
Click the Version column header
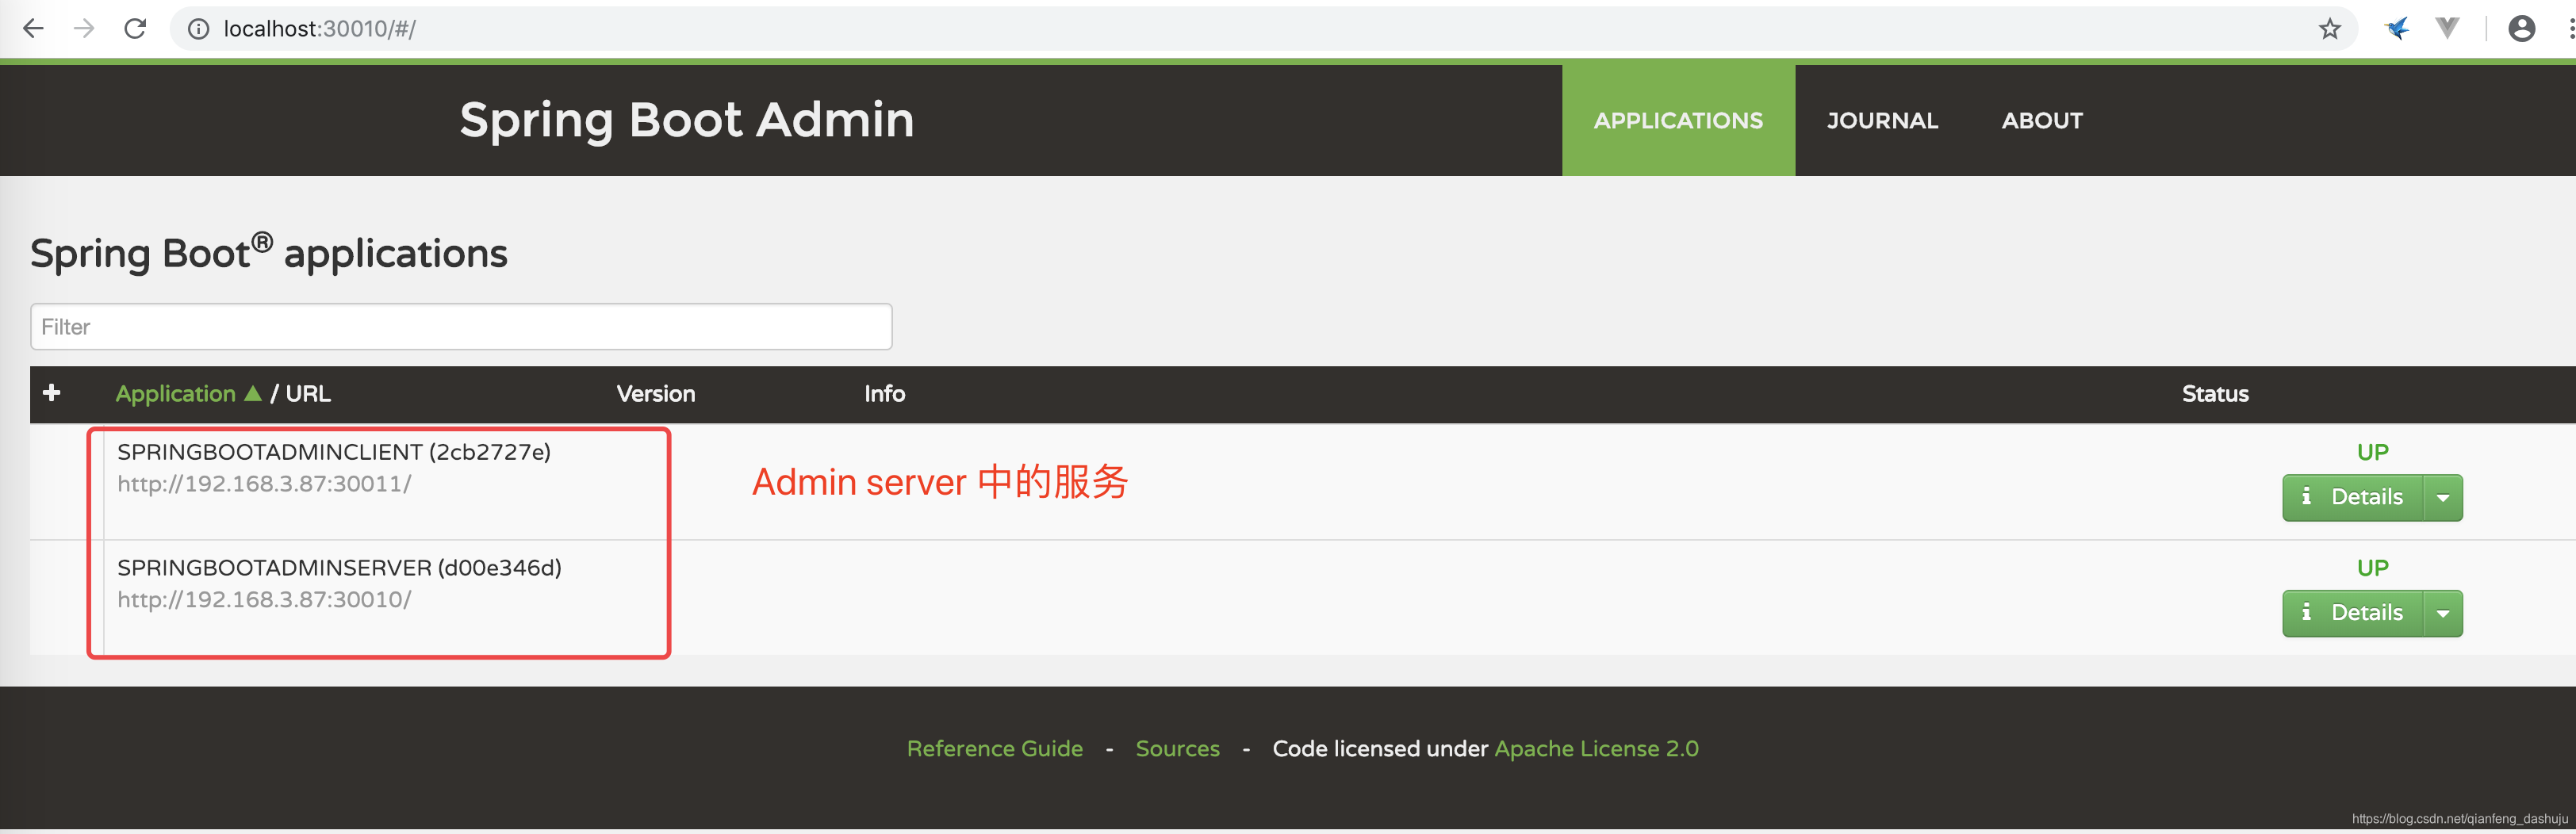pos(656,394)
